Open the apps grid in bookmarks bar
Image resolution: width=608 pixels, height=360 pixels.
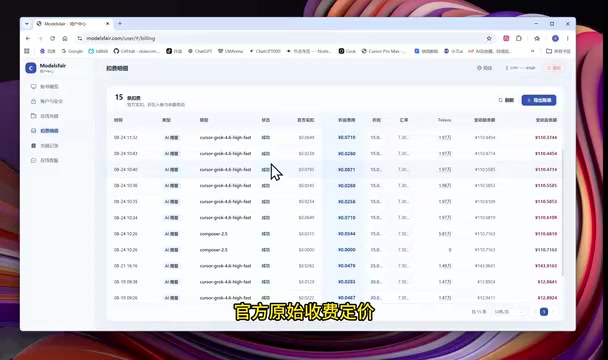pos(27,51)
